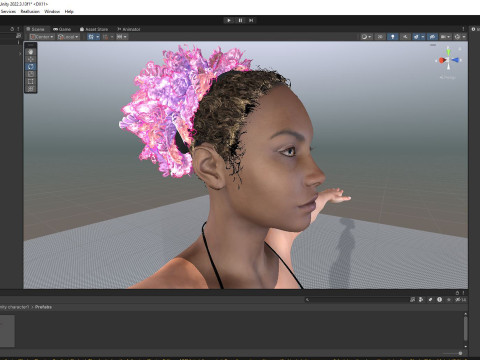
Task: Click the Inspector tab icon
Action: tap(473, 29)
